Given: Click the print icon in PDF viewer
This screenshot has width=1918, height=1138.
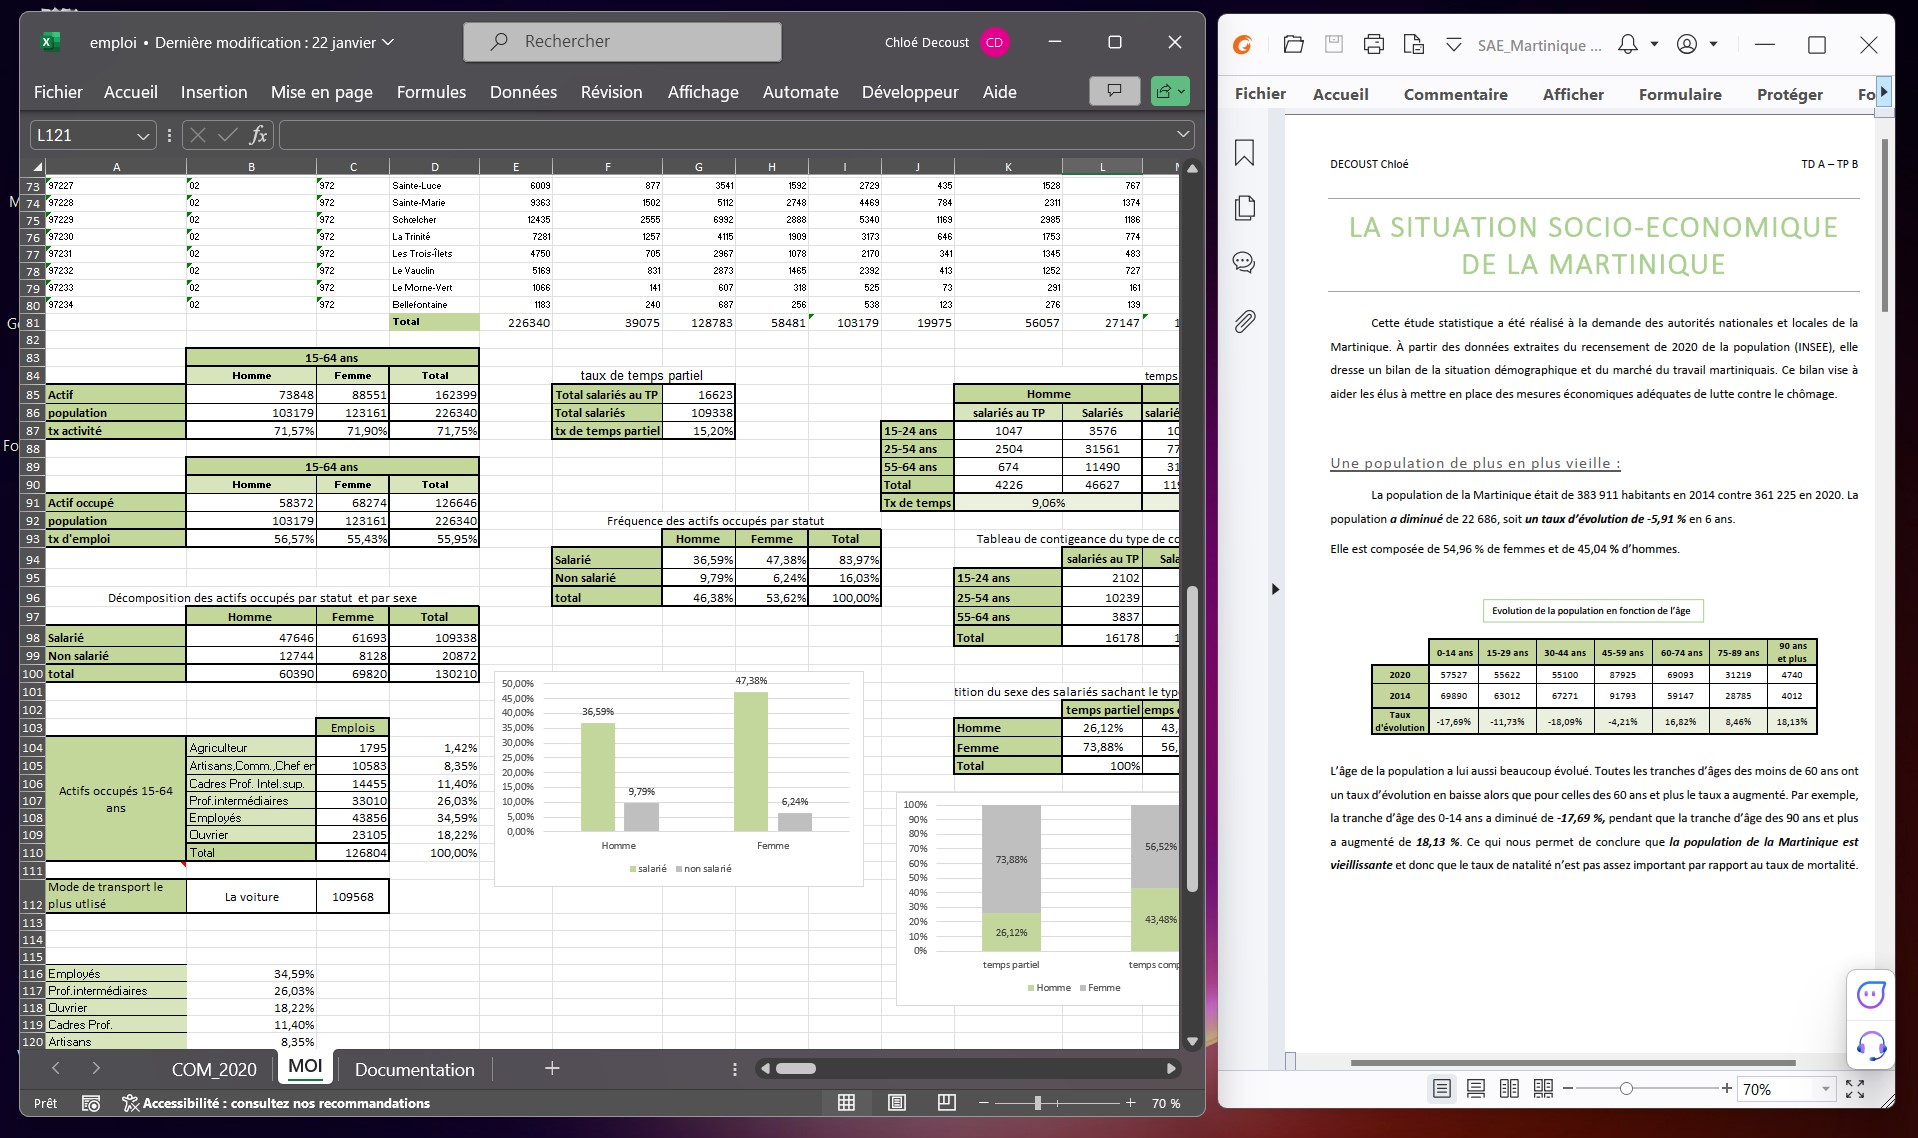Looking at the screenshot, I should tap(1373, 44).
